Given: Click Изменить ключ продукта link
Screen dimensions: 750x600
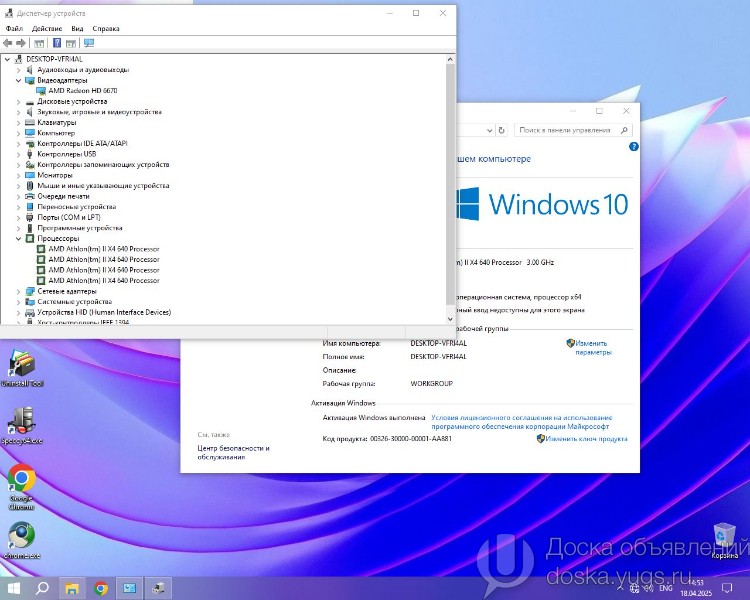Looking at the screenshot, I should click(586, 439).
